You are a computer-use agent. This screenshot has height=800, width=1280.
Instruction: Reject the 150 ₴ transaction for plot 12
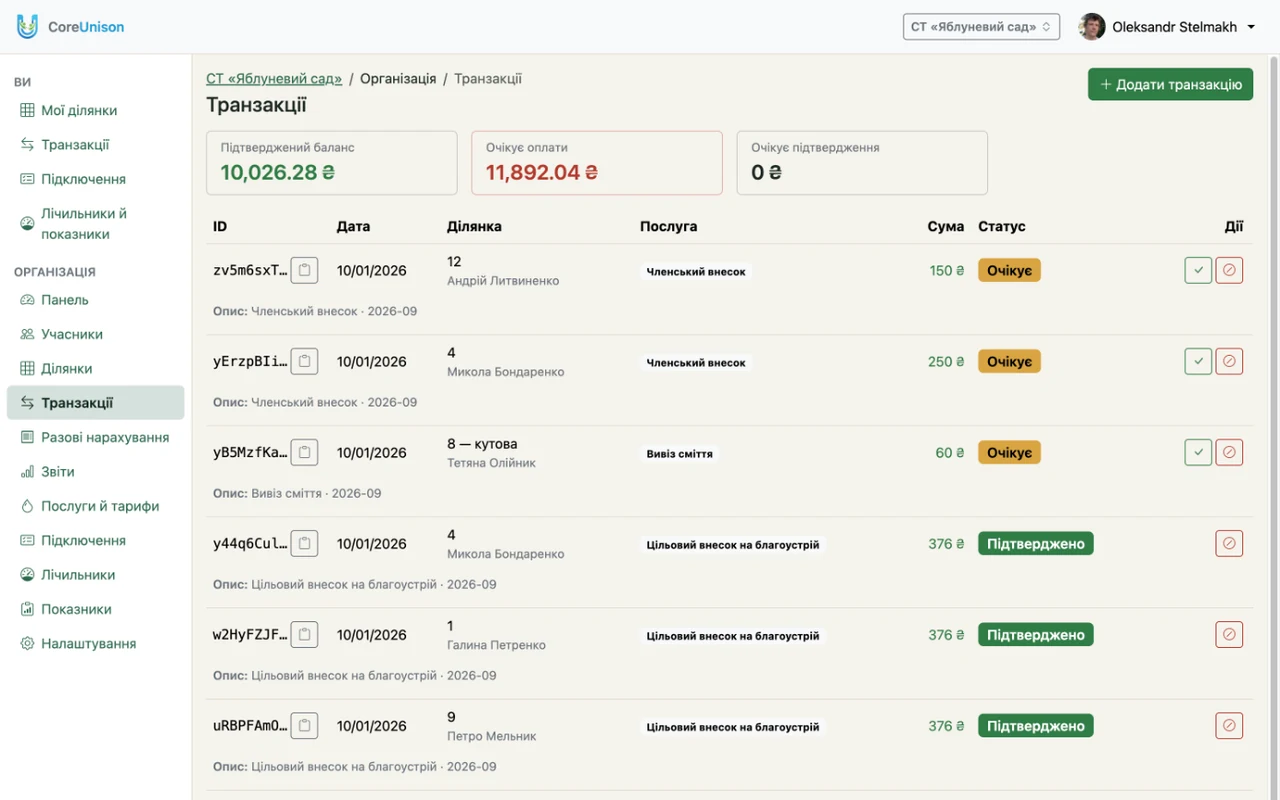pyautogui.click(x=1229, y=270)
